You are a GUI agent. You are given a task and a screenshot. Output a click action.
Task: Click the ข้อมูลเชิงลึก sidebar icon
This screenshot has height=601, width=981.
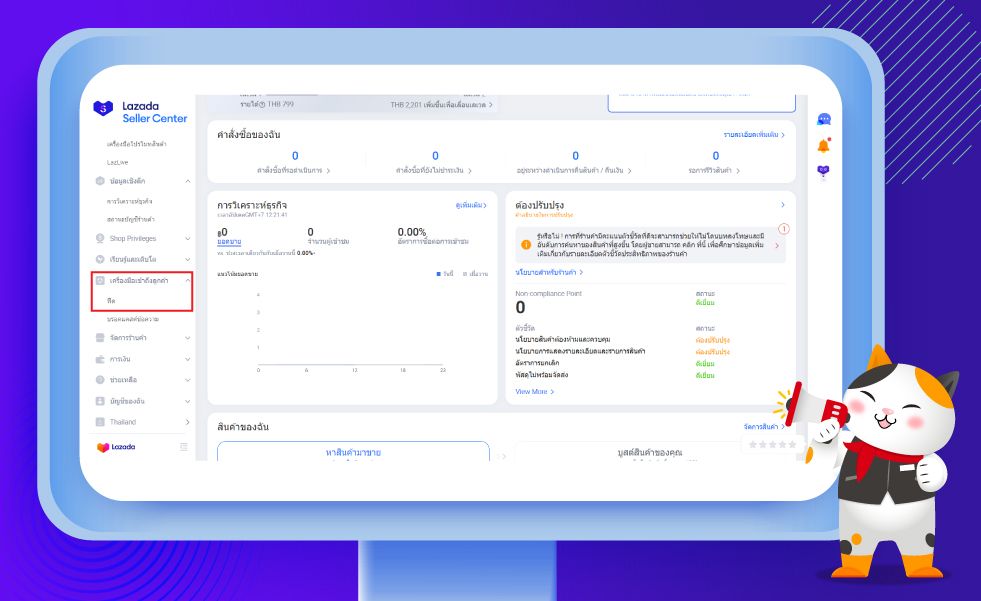click(x=99, y=181)
